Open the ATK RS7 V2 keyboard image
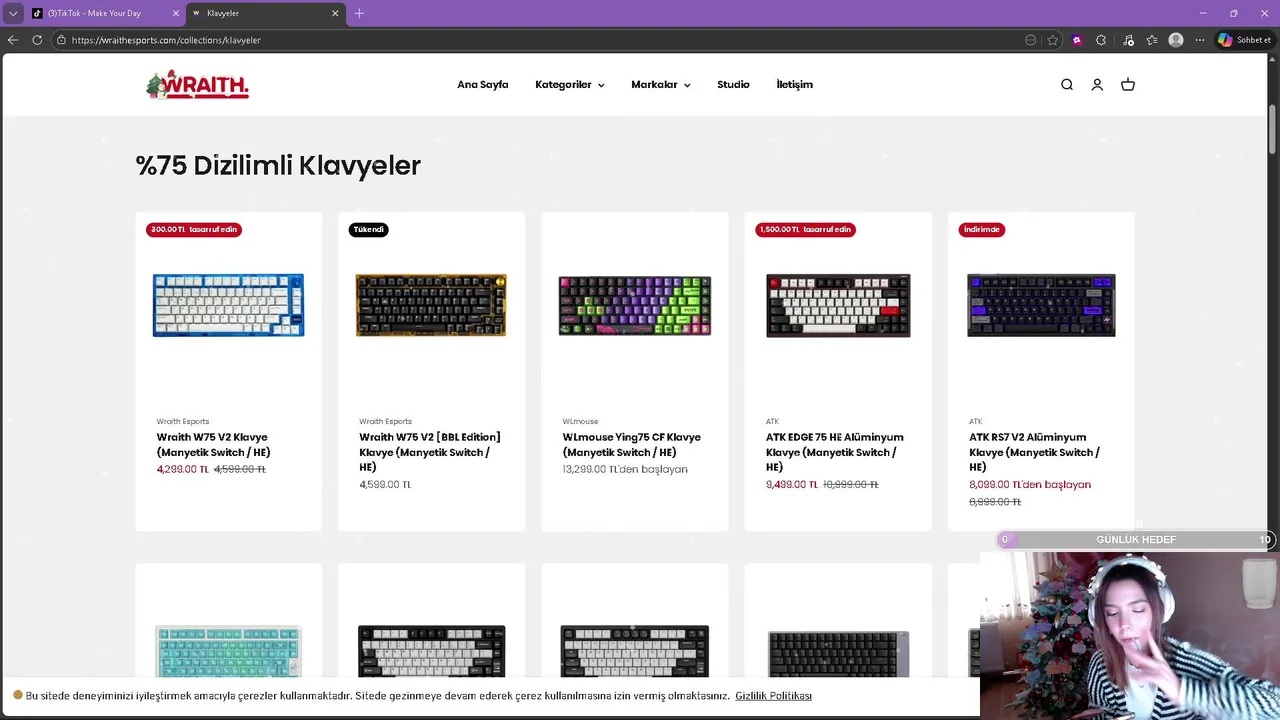This screenshot has width=1280, height=720. coord(1041,305)
